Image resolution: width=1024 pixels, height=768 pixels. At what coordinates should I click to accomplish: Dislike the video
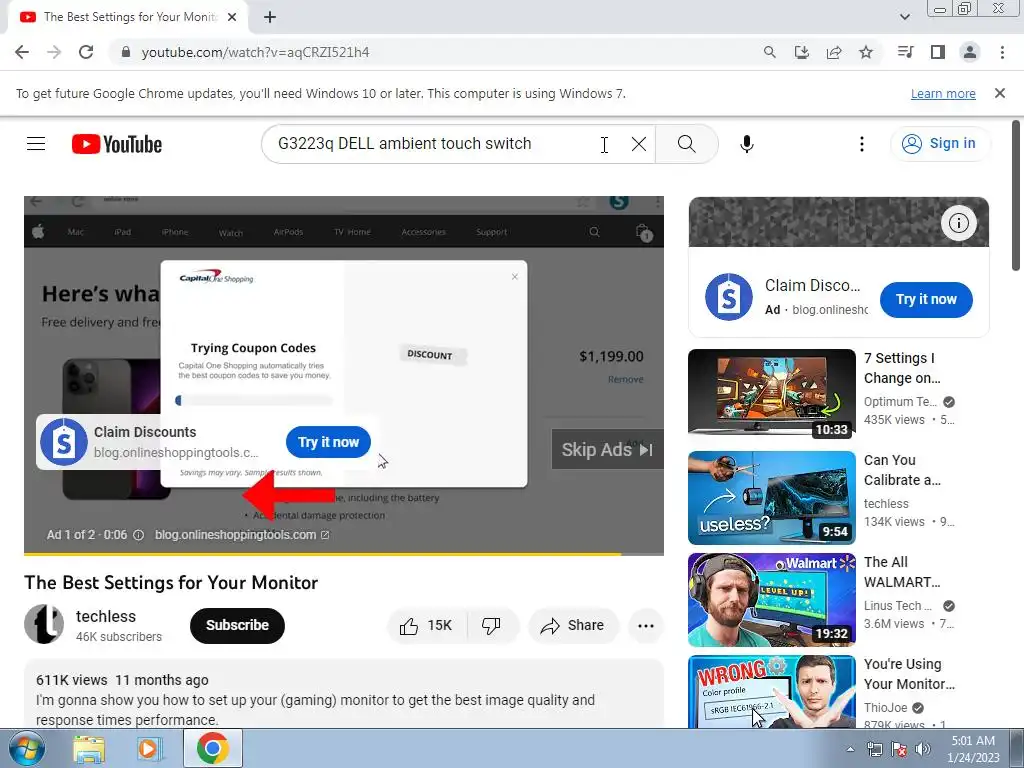tap(492, 626)
